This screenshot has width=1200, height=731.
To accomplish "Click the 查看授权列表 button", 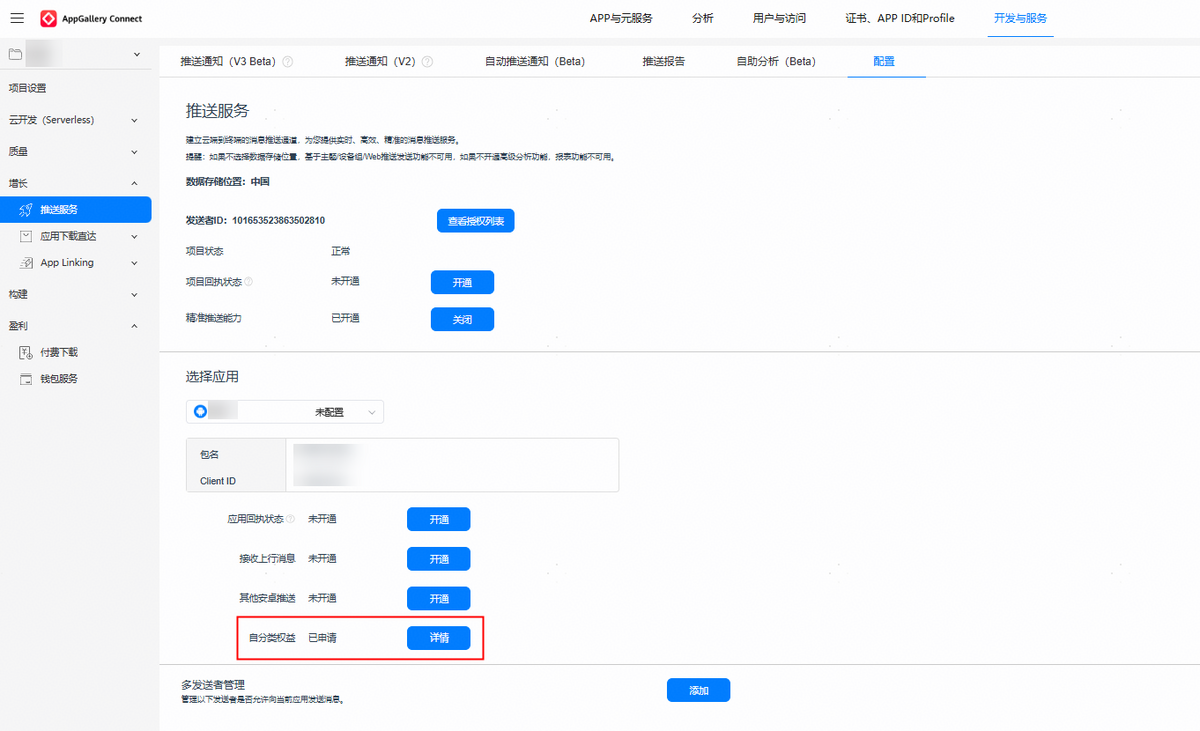I will coord(475,221).
